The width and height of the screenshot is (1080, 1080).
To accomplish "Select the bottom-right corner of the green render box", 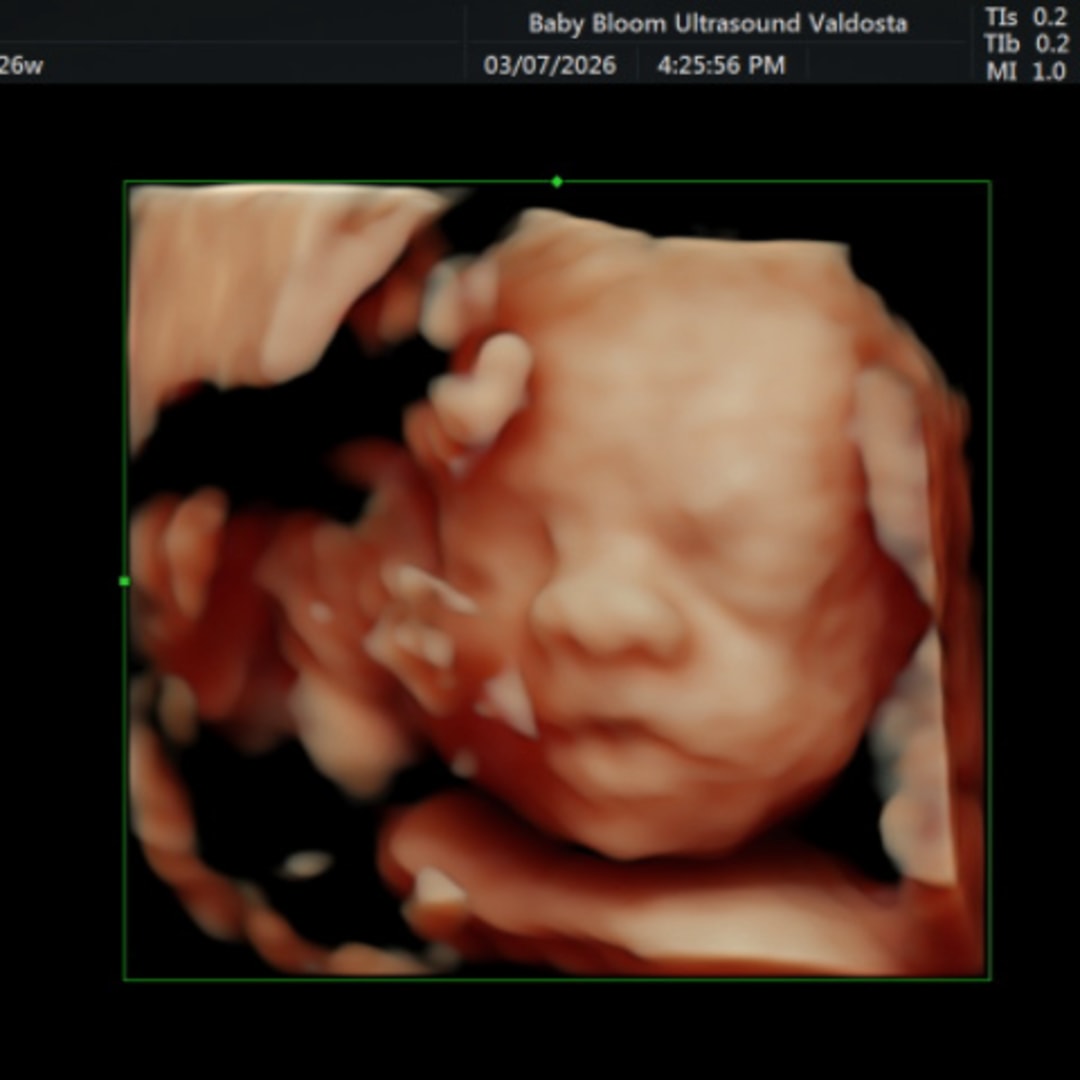I will coord(990,978).
